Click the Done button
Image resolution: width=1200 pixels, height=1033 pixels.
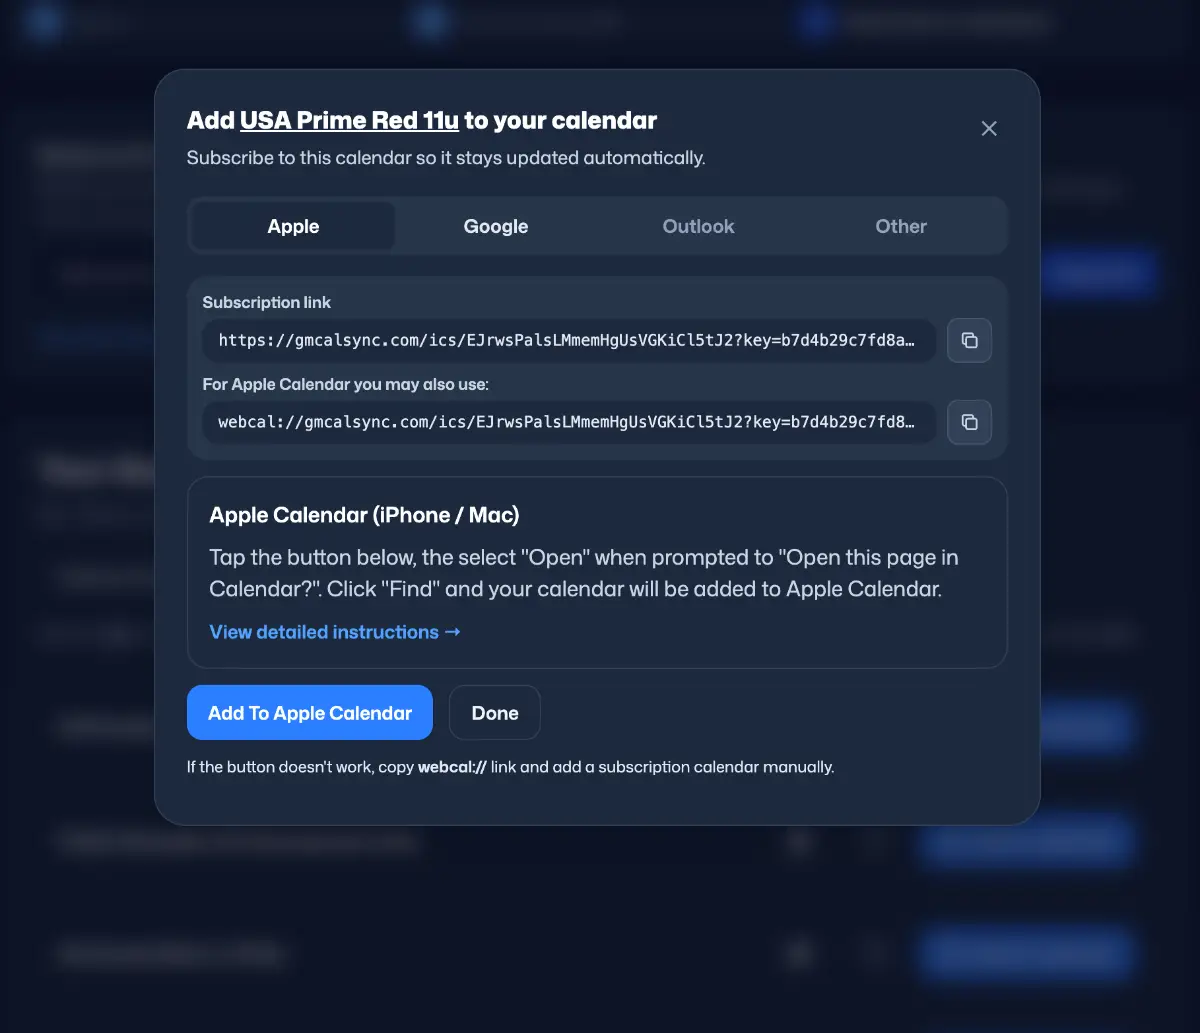[x=495, y=713]
